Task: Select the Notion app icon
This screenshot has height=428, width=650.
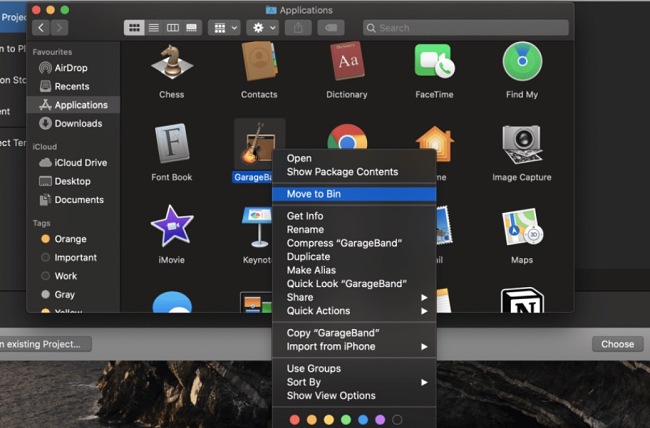Action: 522,300
